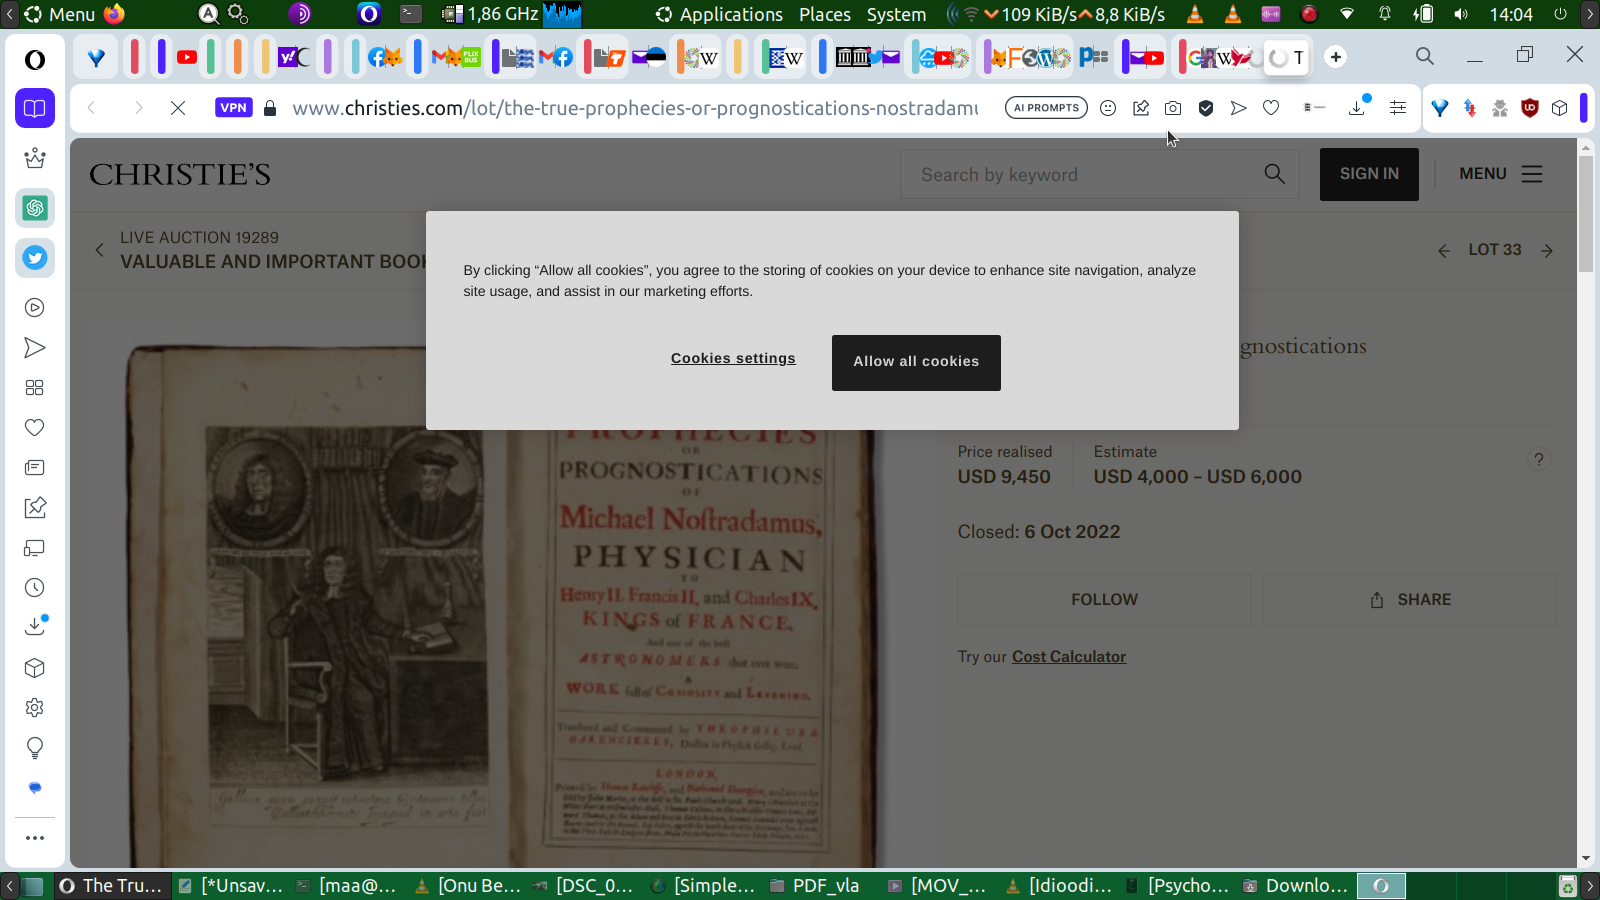Image resolution: width=1600 pixels, height=900 pixels.
Task: Switch to the YouTube browser tab
Action: coord(187,57)
